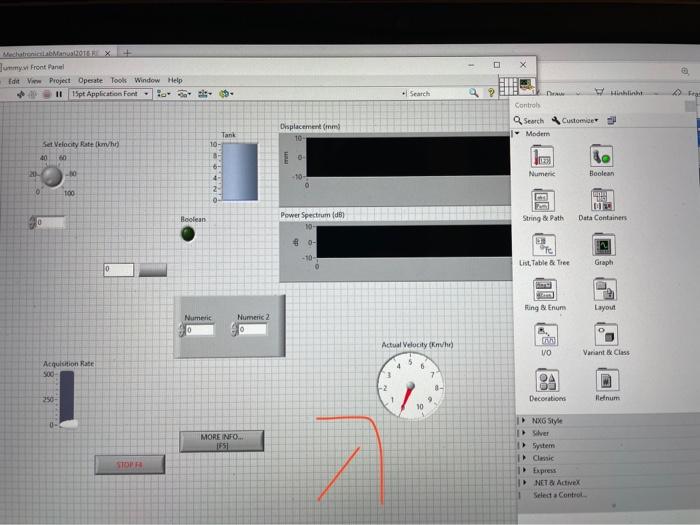Click the Numeric control input field
This screenshot has height=525, width=700.
pos(200,330)
